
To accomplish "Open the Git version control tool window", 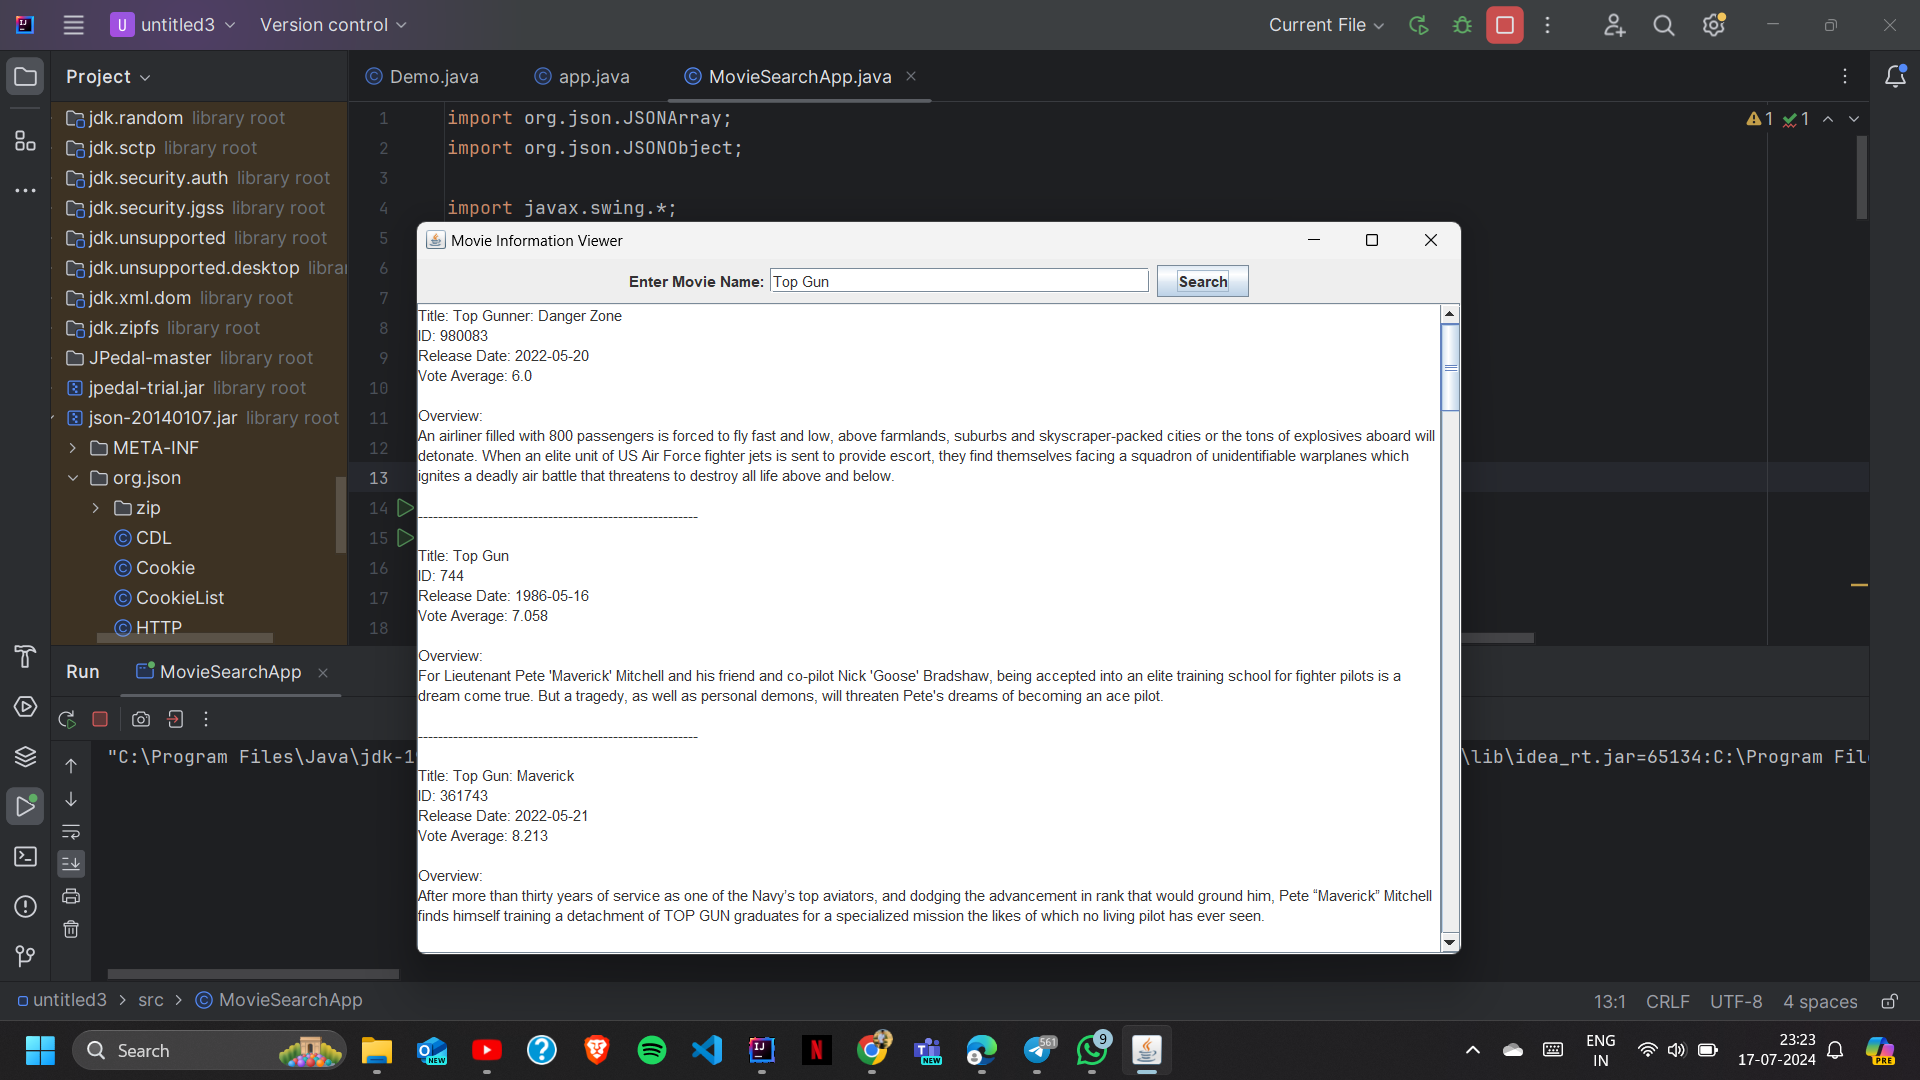I will tap(25, 957).
